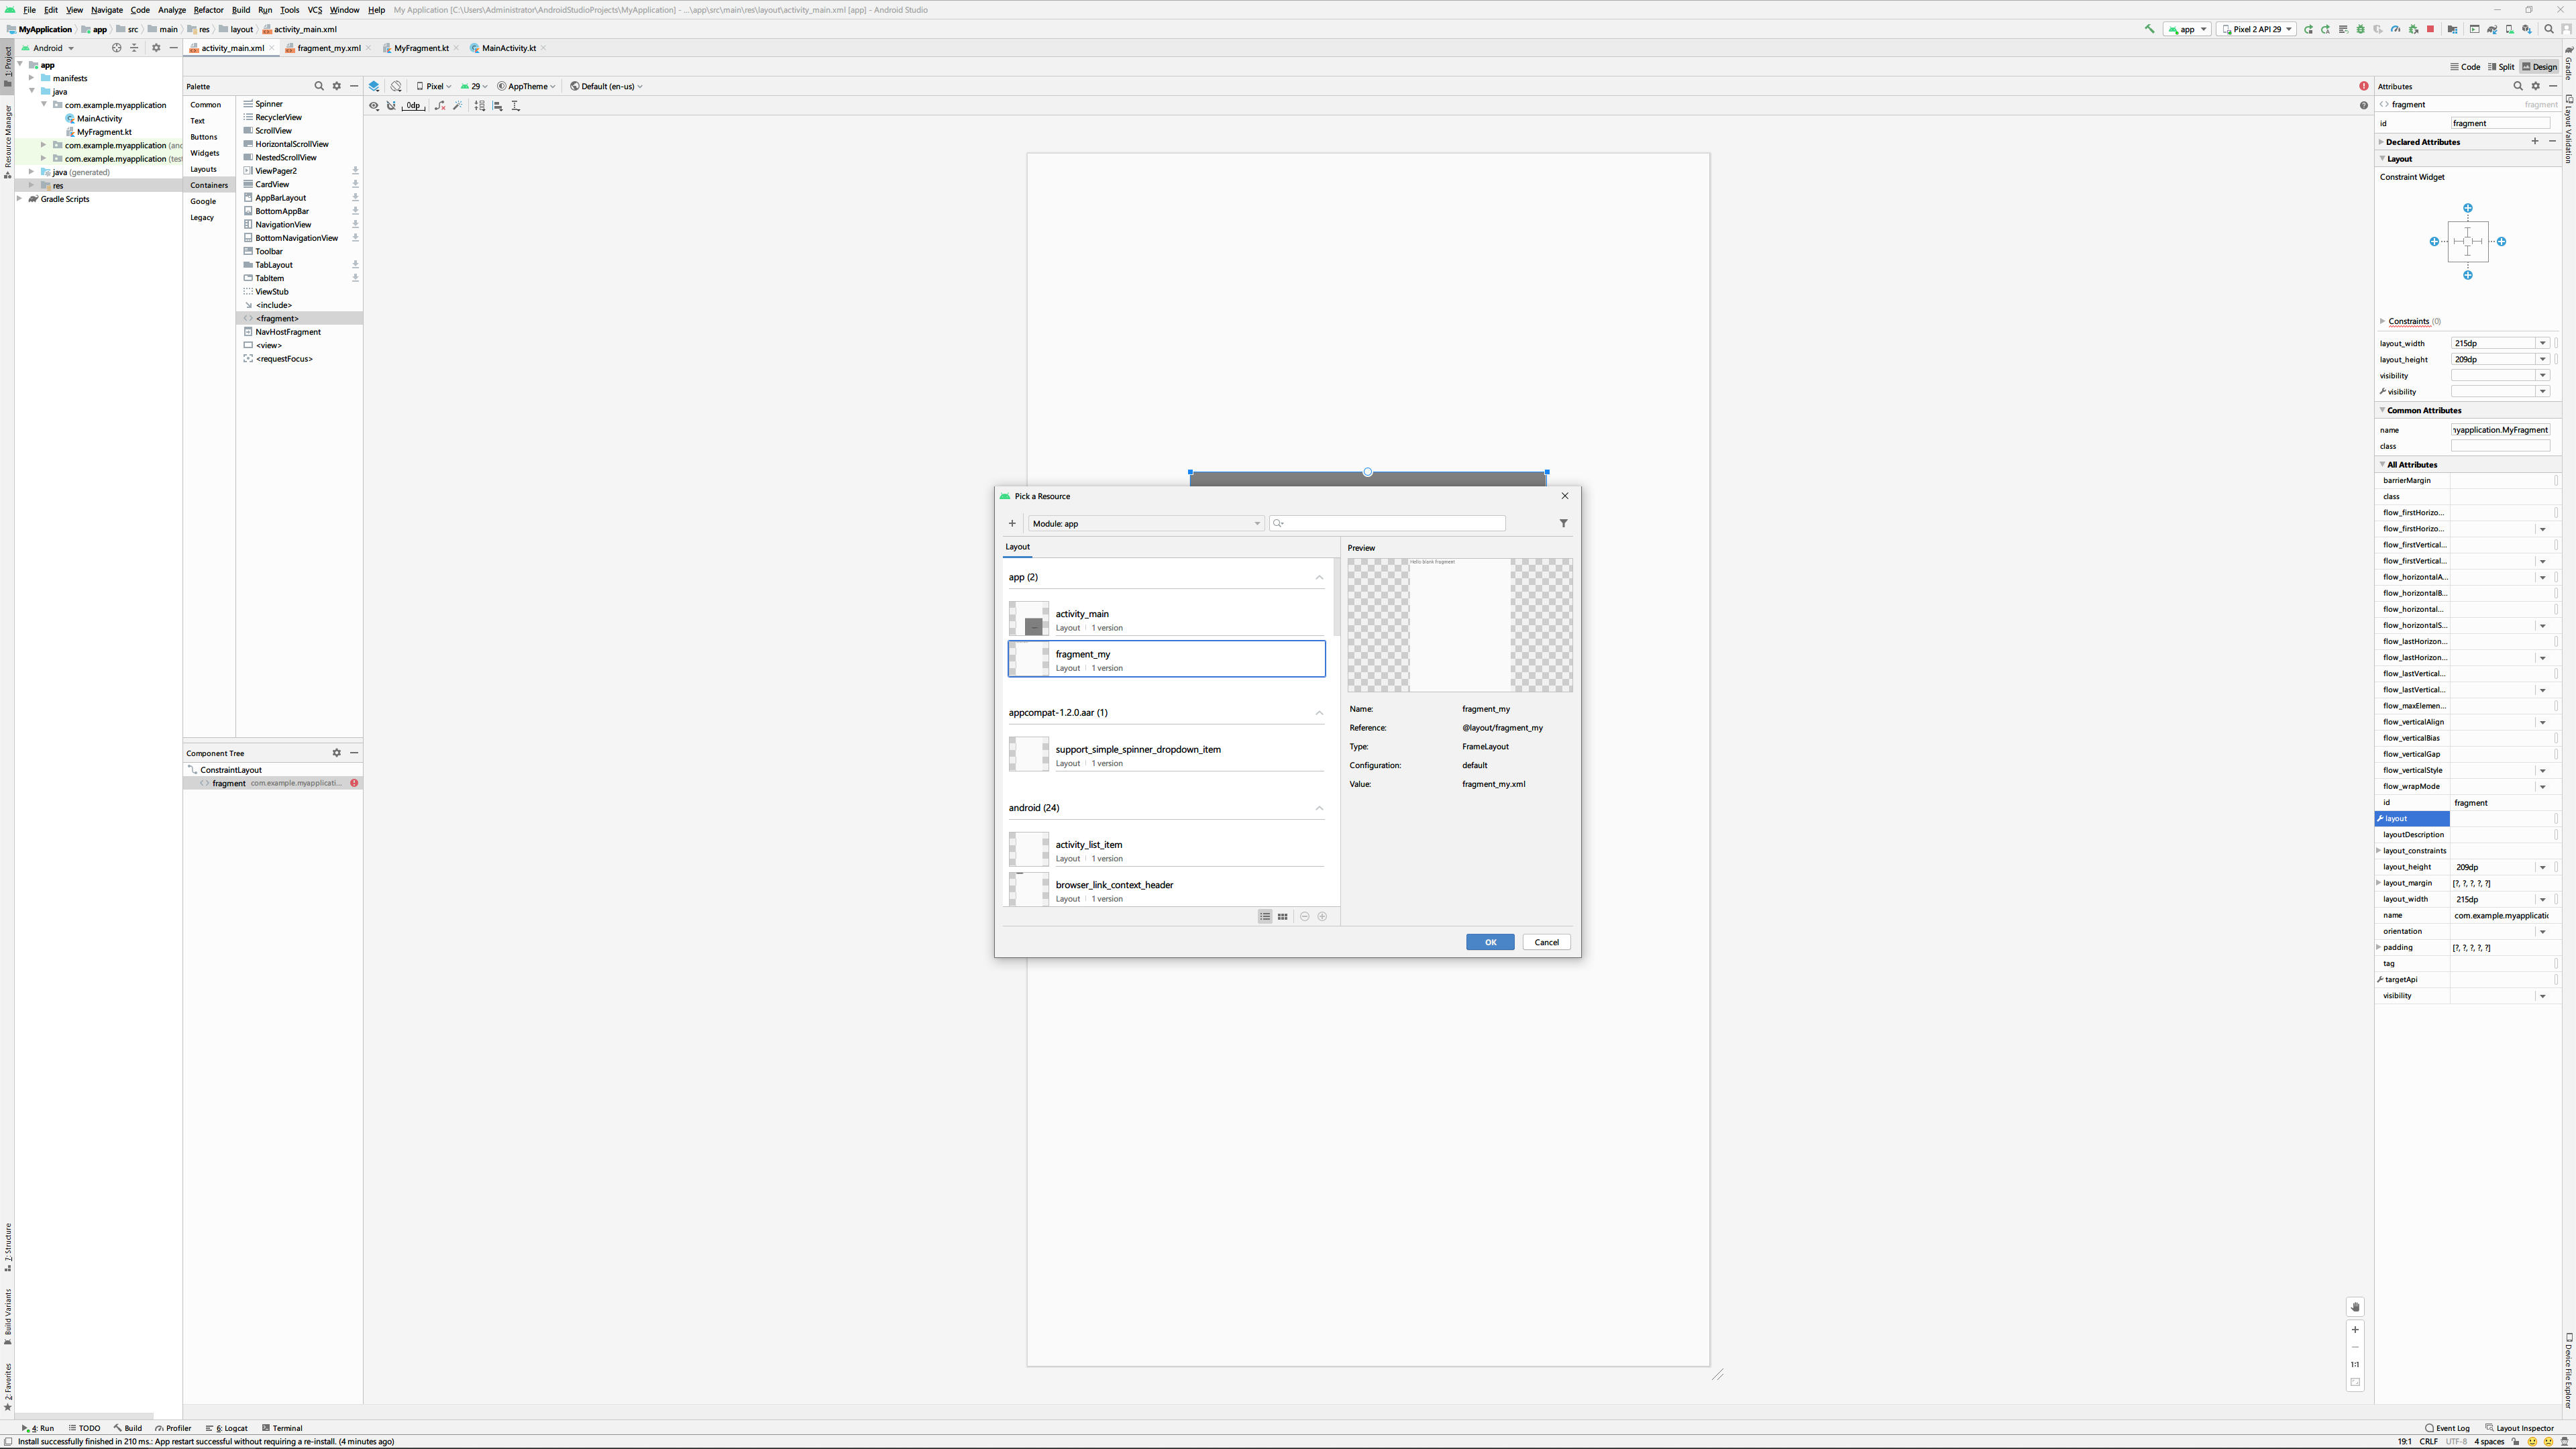2576x1449 pixels.
Task: Open the Module: app dropdown
Action: [1145, 523]
